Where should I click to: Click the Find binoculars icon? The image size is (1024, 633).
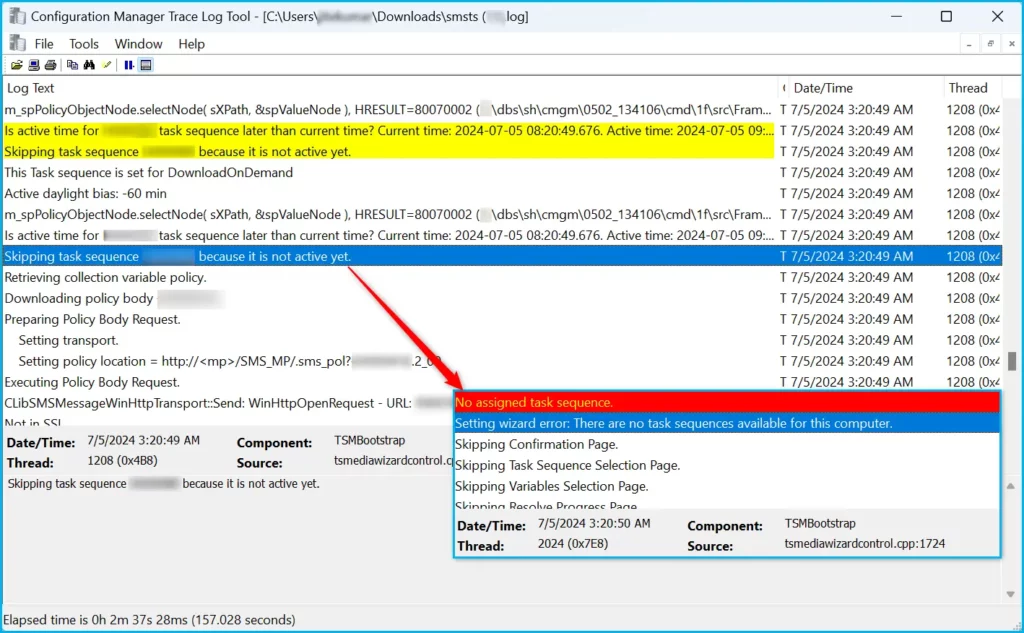coord(89,65)
